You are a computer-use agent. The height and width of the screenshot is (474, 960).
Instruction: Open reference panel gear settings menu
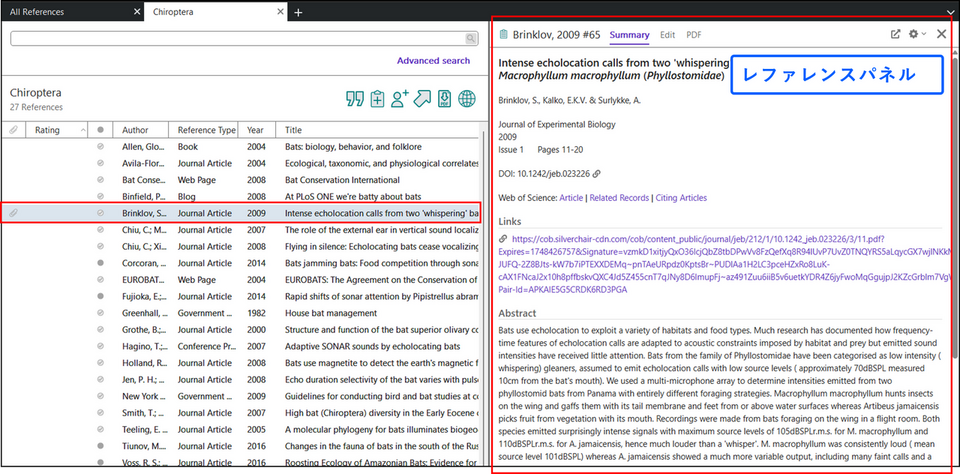[917, 34]
